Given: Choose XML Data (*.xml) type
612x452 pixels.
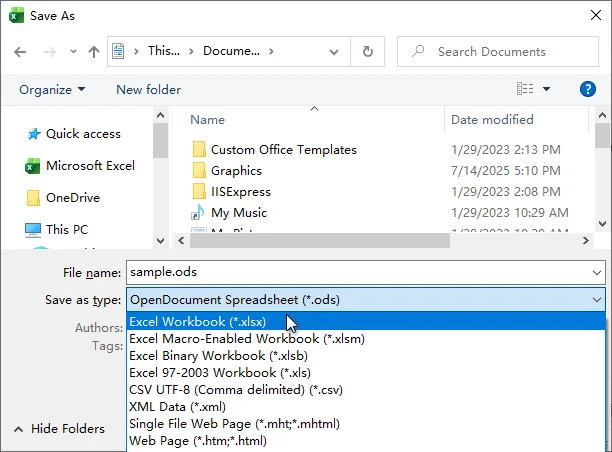Looking at the screenshot, I should pyautogui.click(x=366, y=407).
